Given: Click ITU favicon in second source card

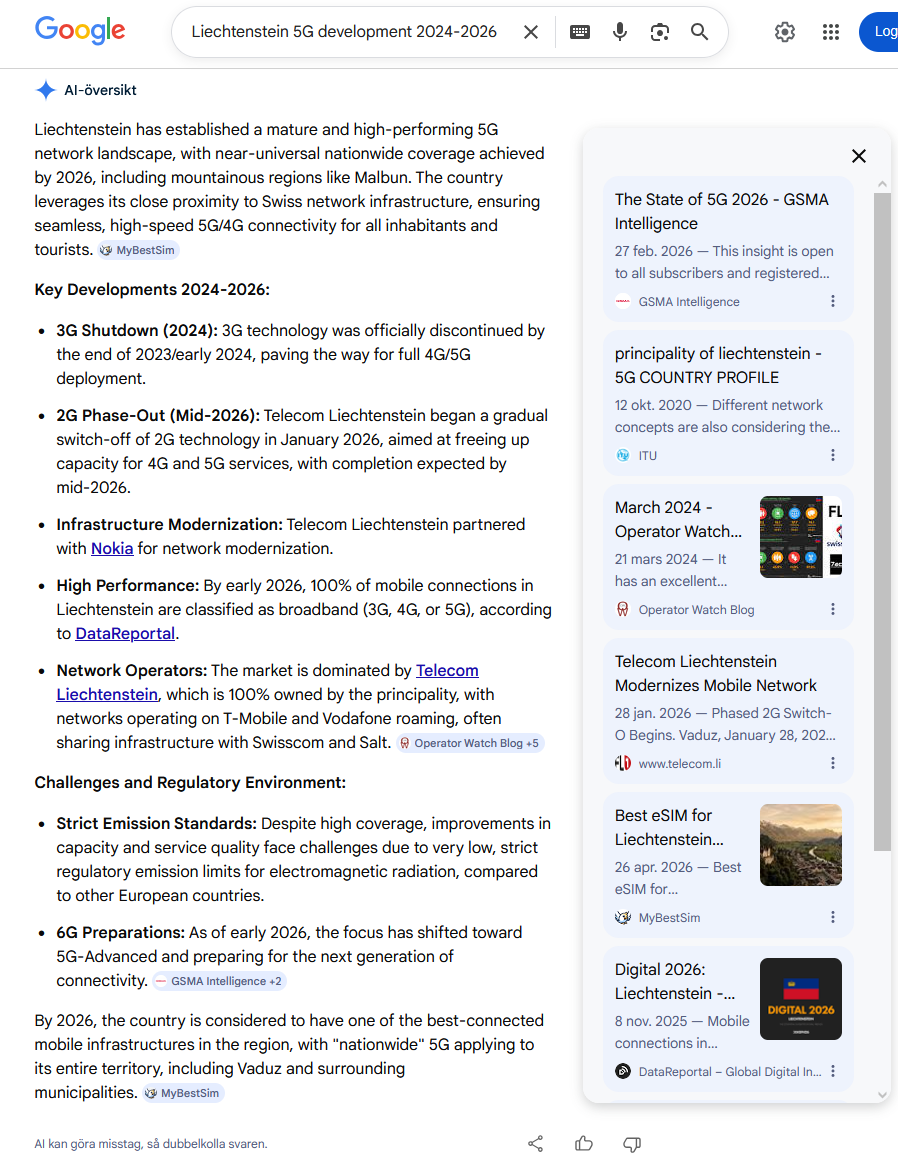Looking at the screenshot, I should point(623,455).
